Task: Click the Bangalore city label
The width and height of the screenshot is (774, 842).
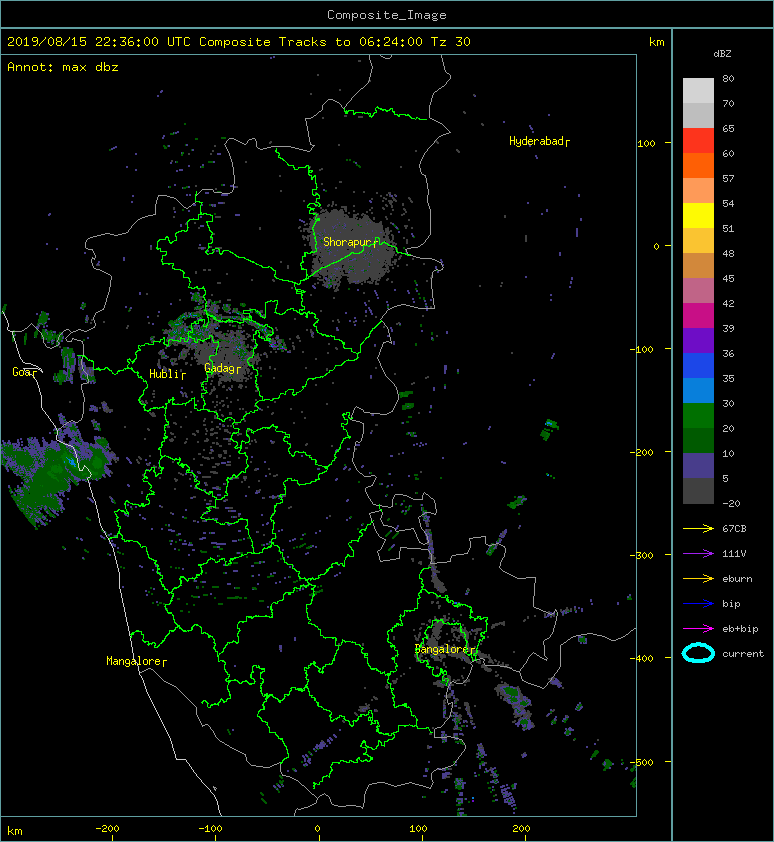Action: (x=445, y=649)
